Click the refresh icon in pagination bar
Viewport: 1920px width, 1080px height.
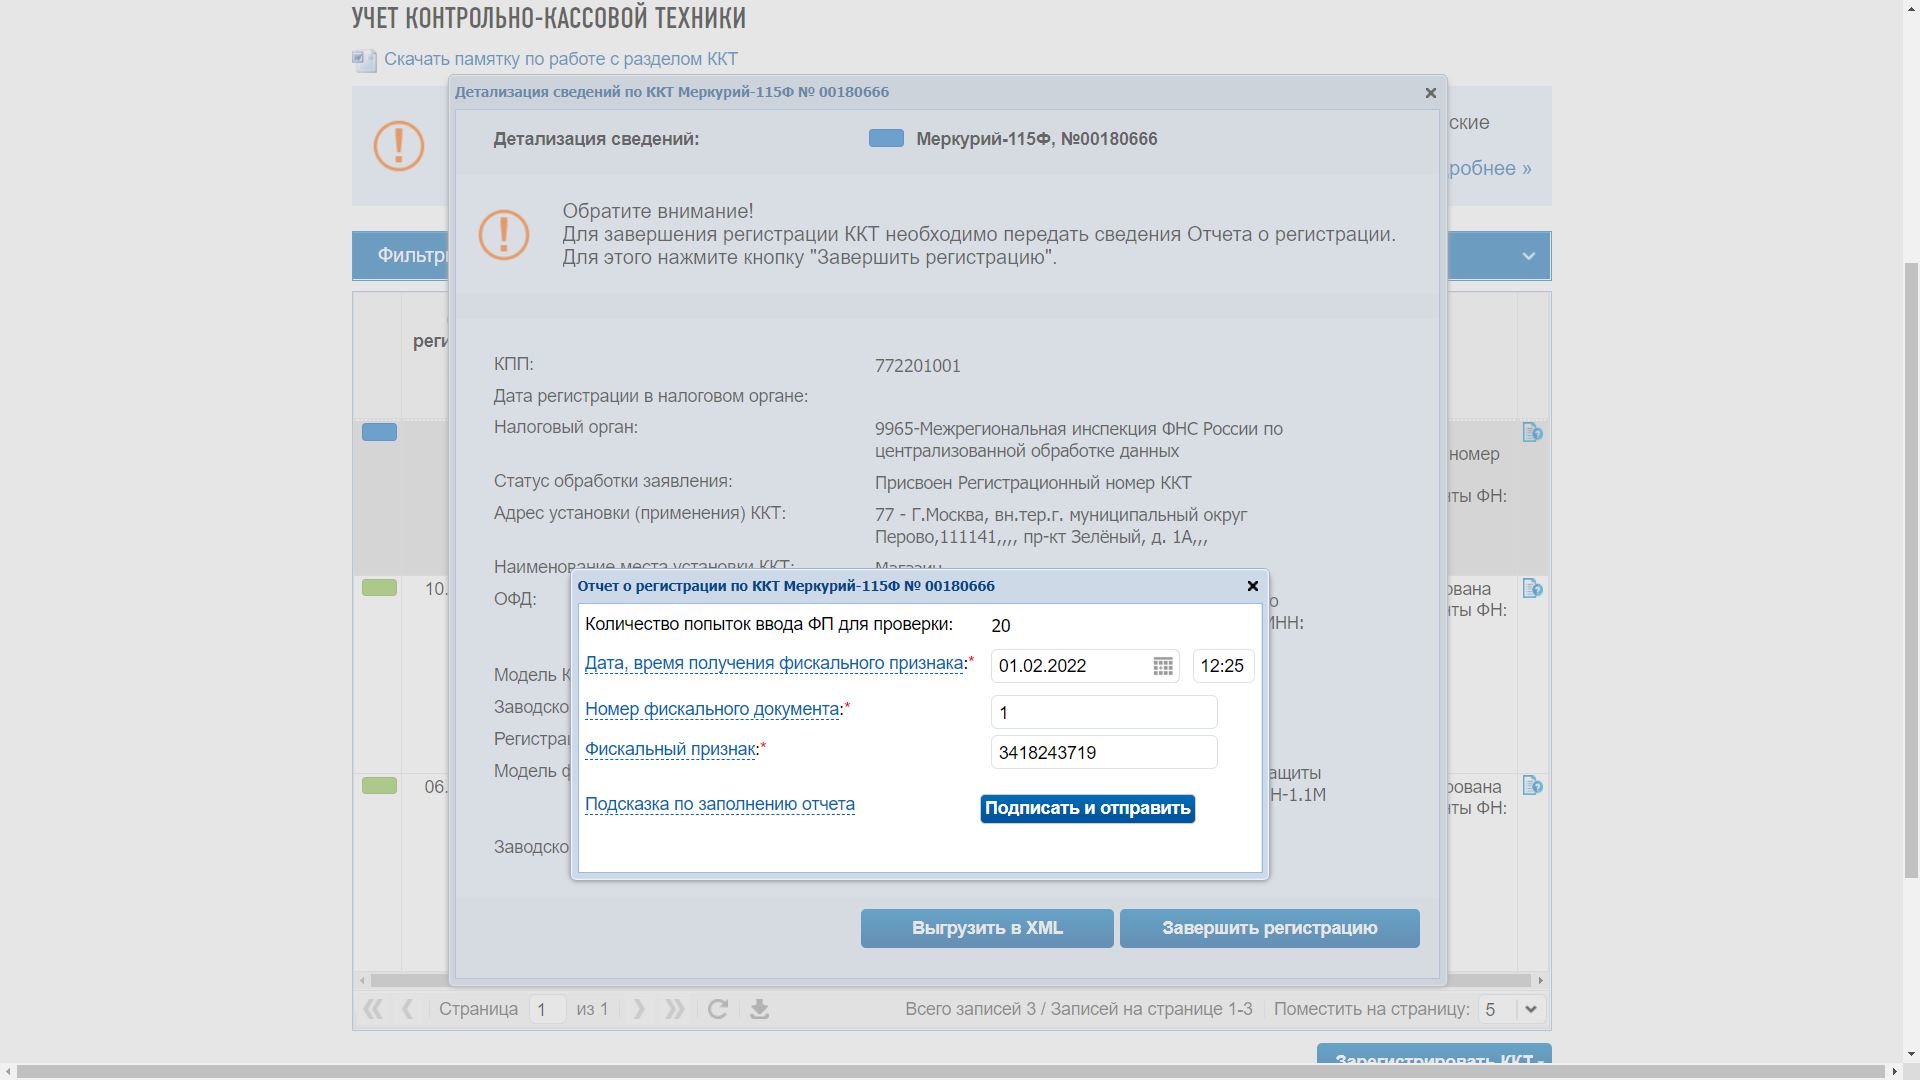717,1009
